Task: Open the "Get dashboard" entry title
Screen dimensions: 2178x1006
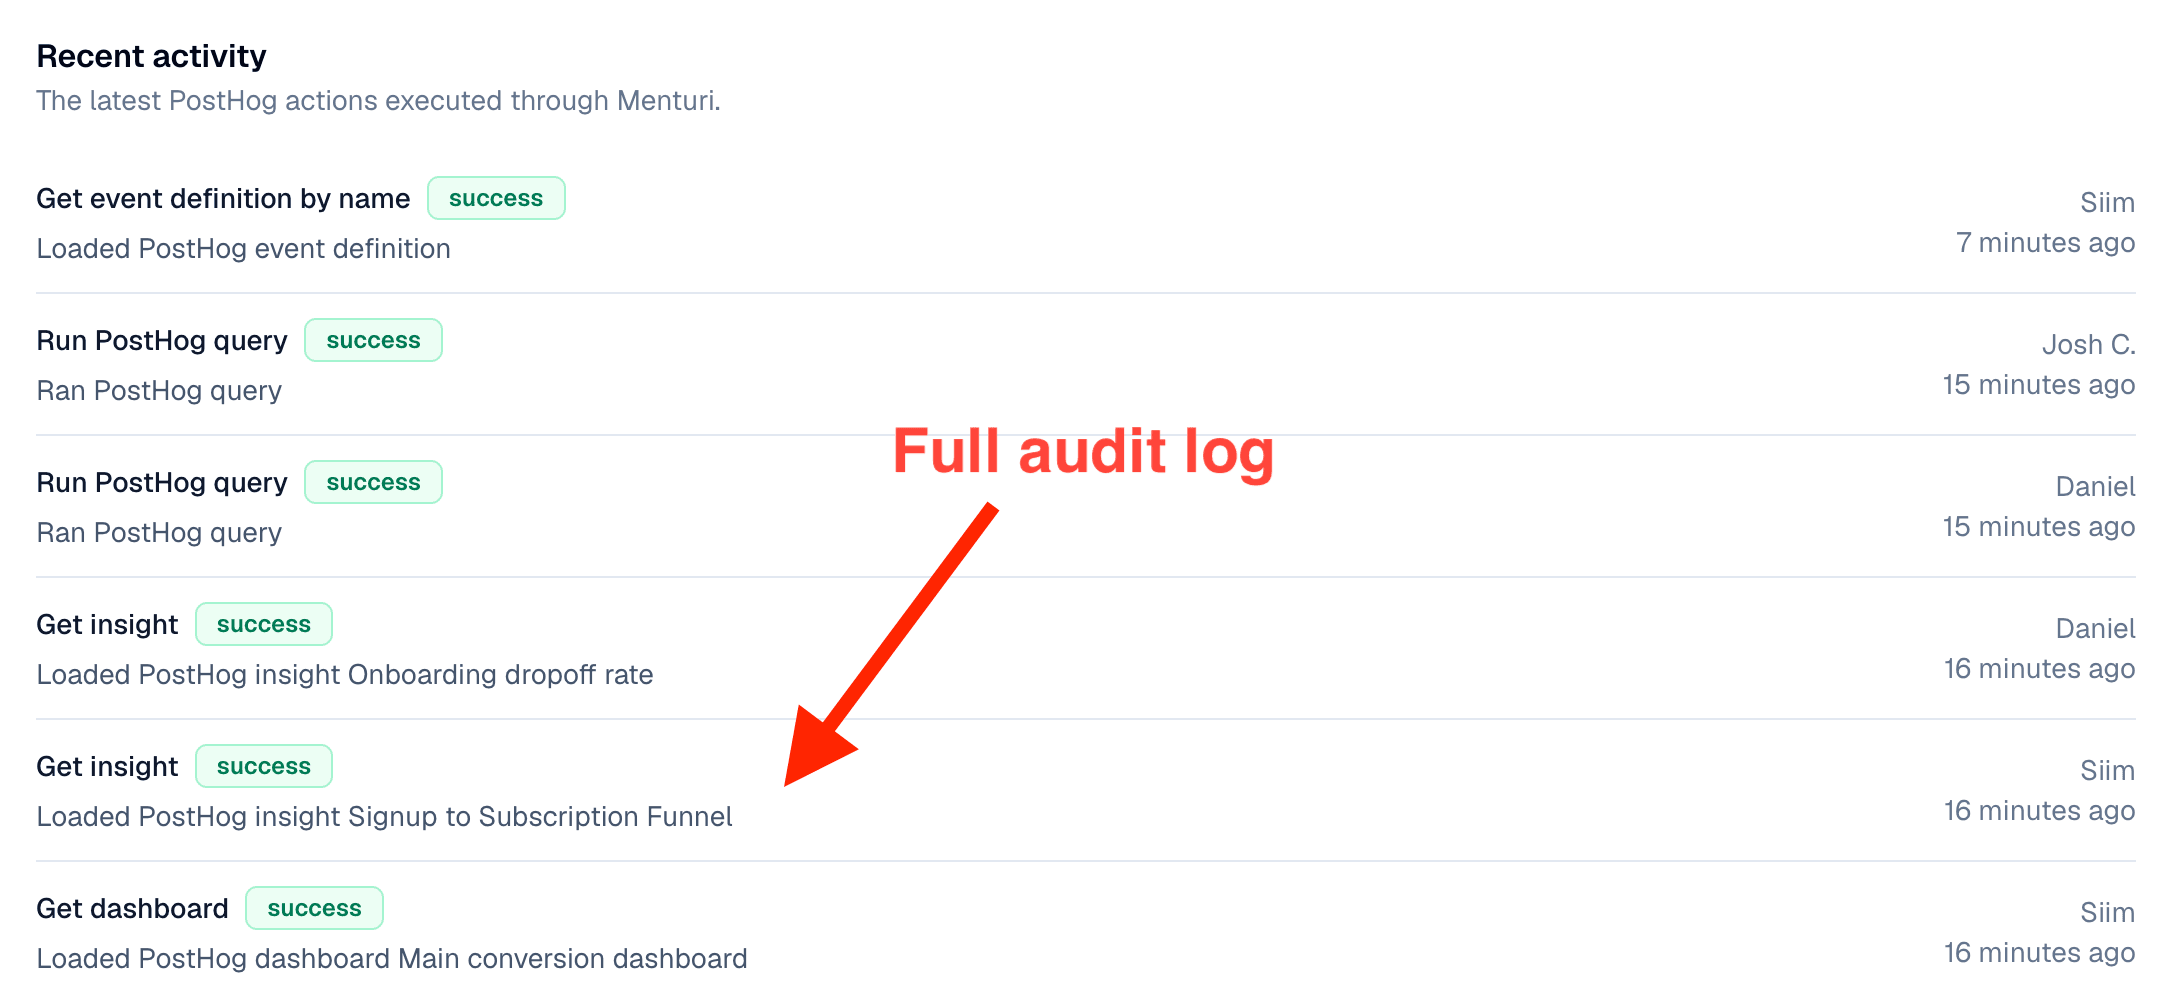Action: [x=132, y=909]
